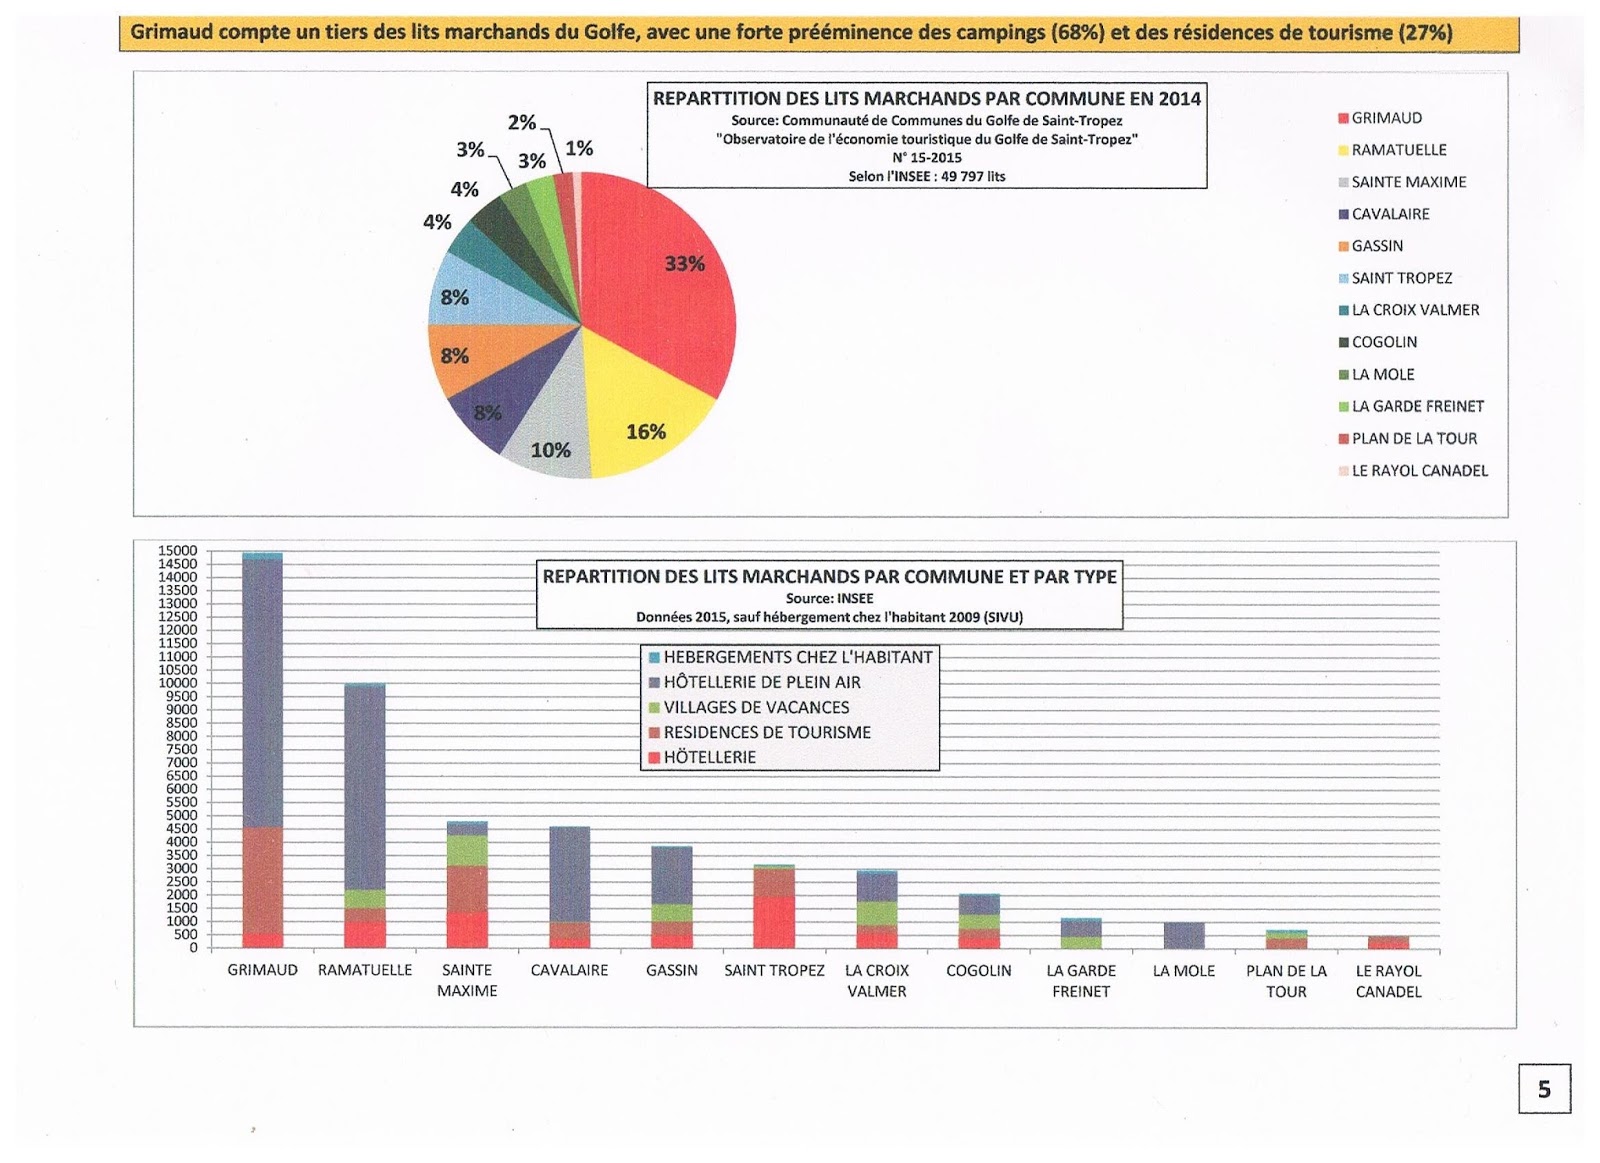The image size is (1600, 1163).
Task: Click the PLAN DE LA TOUR x-axis label
Action: click(x=1286, y=981)
